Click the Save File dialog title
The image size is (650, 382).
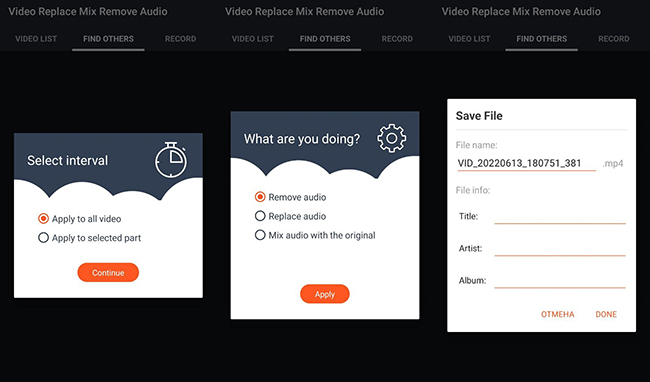pyautogui.click(x=479, y=116)
